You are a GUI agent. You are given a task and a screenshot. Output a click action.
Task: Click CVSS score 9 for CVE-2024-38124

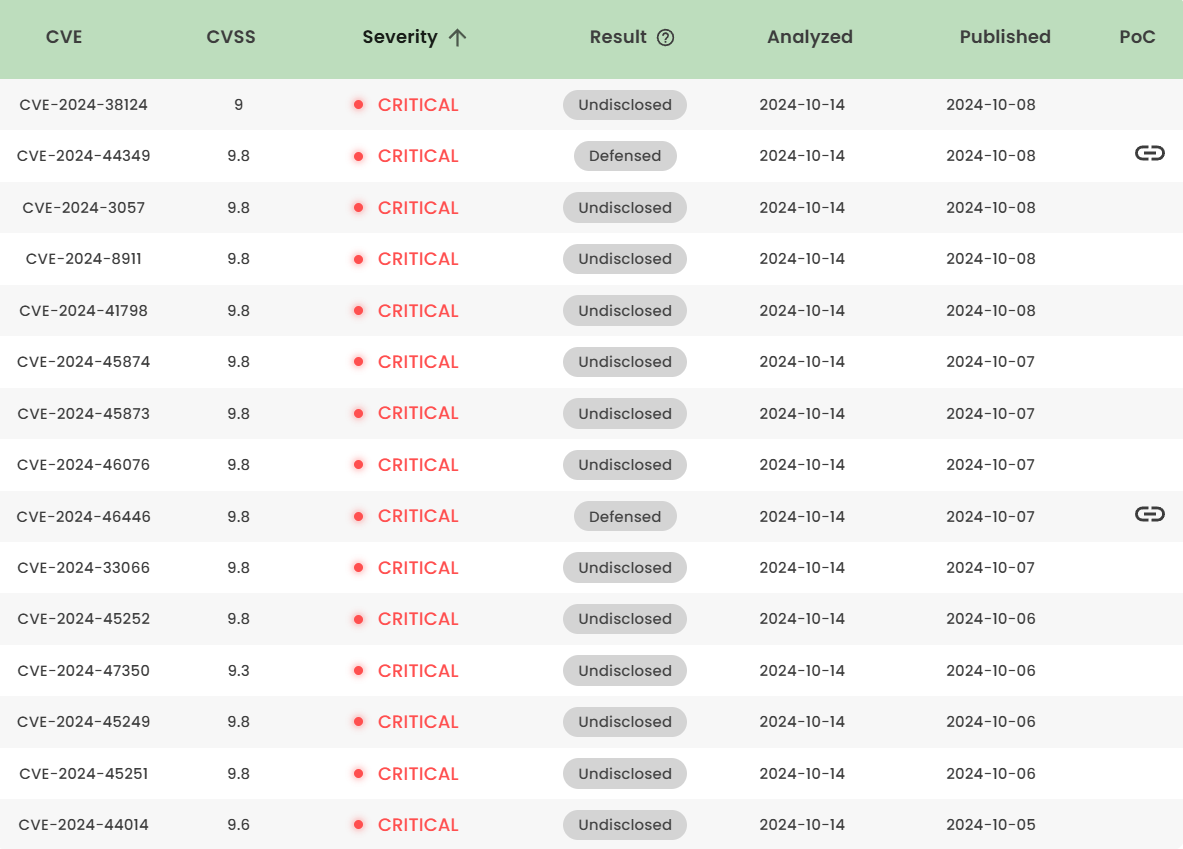[x=238, y=105]
